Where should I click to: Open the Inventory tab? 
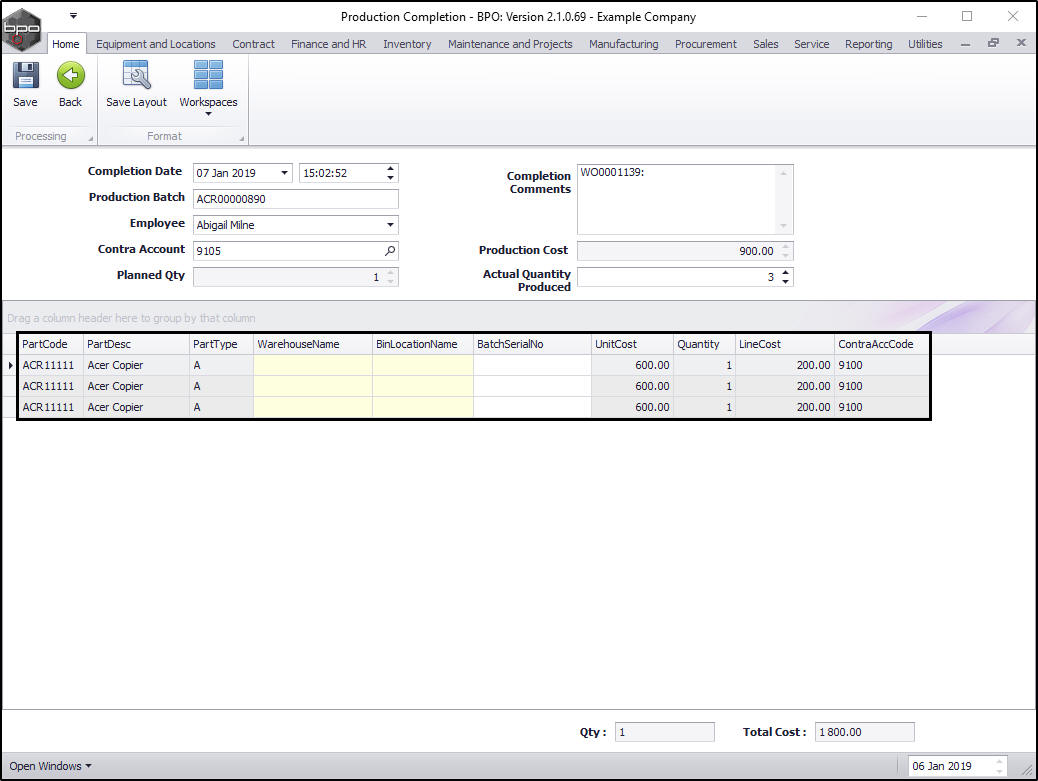[407, 44]
